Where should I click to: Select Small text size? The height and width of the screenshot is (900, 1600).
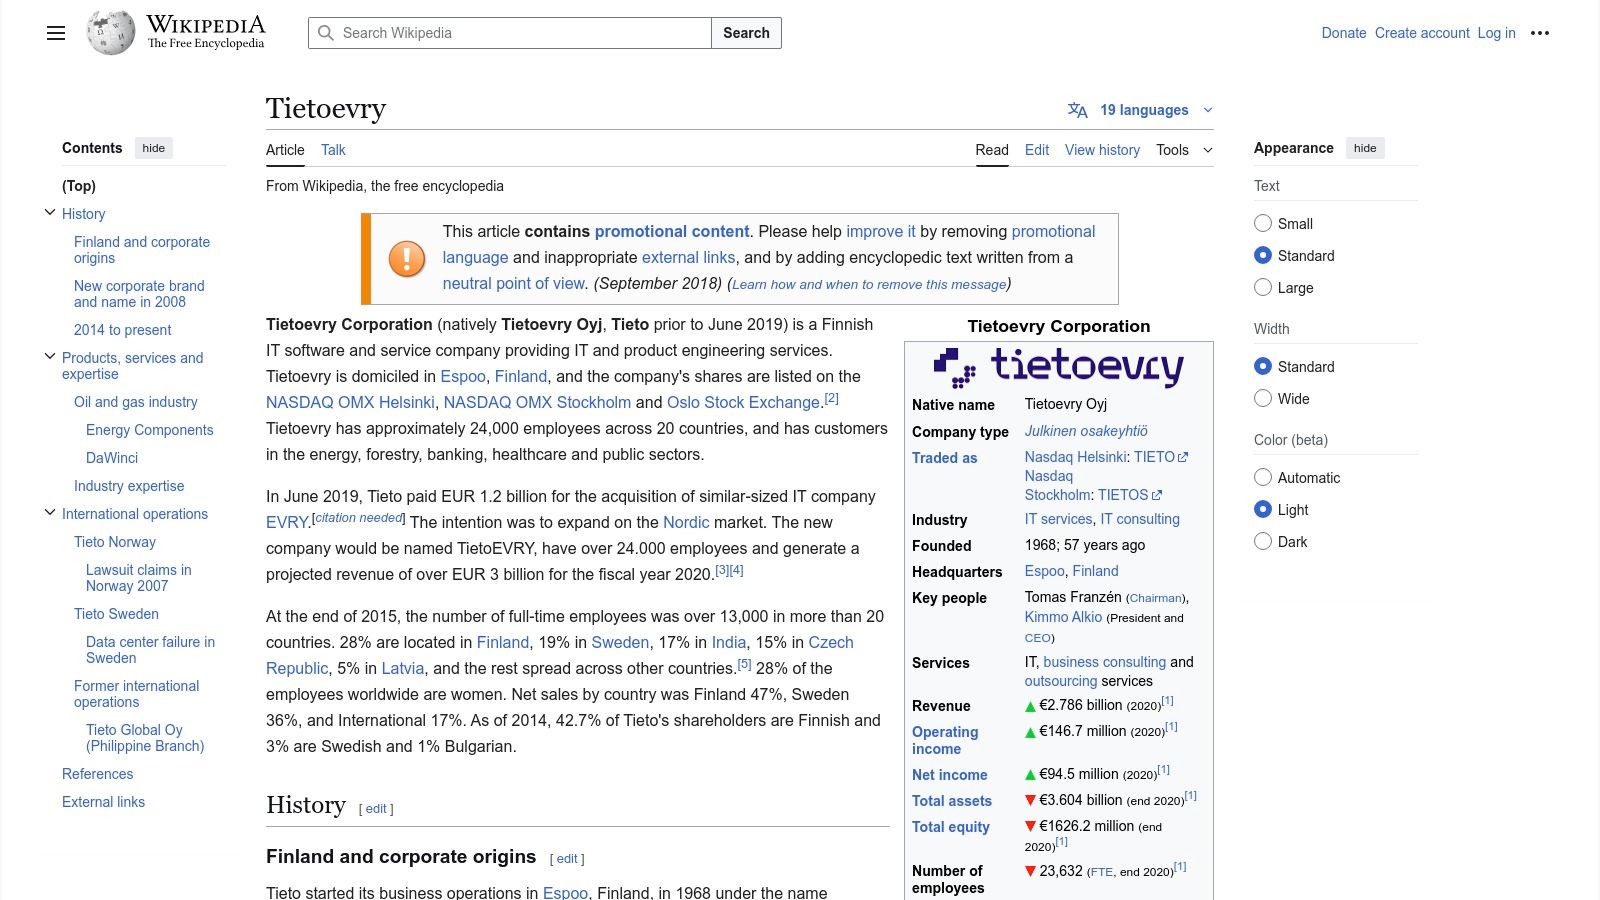[x=1263, y=223]
